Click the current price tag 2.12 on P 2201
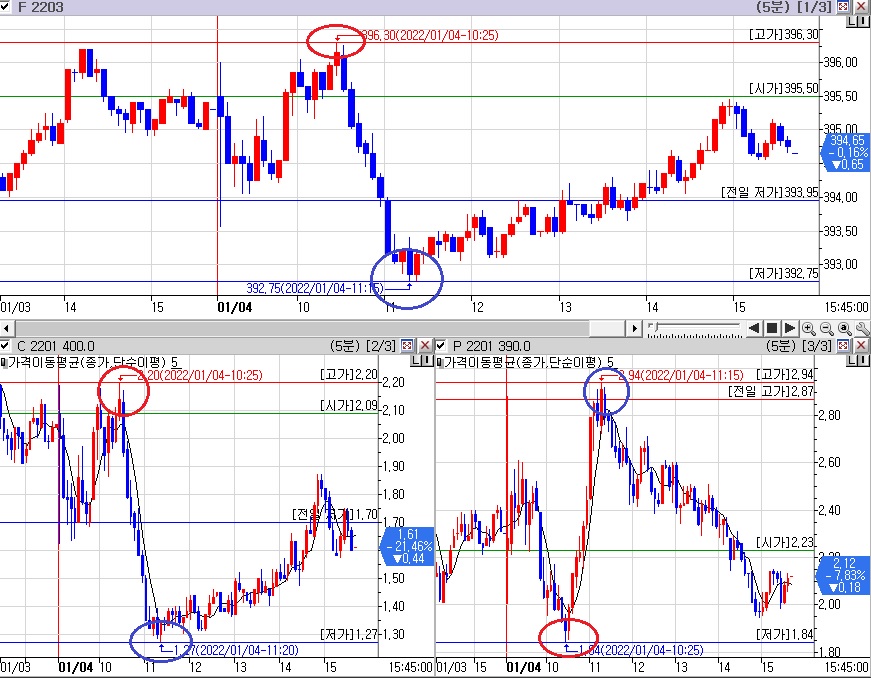Viewport: 871px width, 678px height. [x=844, y=575]
